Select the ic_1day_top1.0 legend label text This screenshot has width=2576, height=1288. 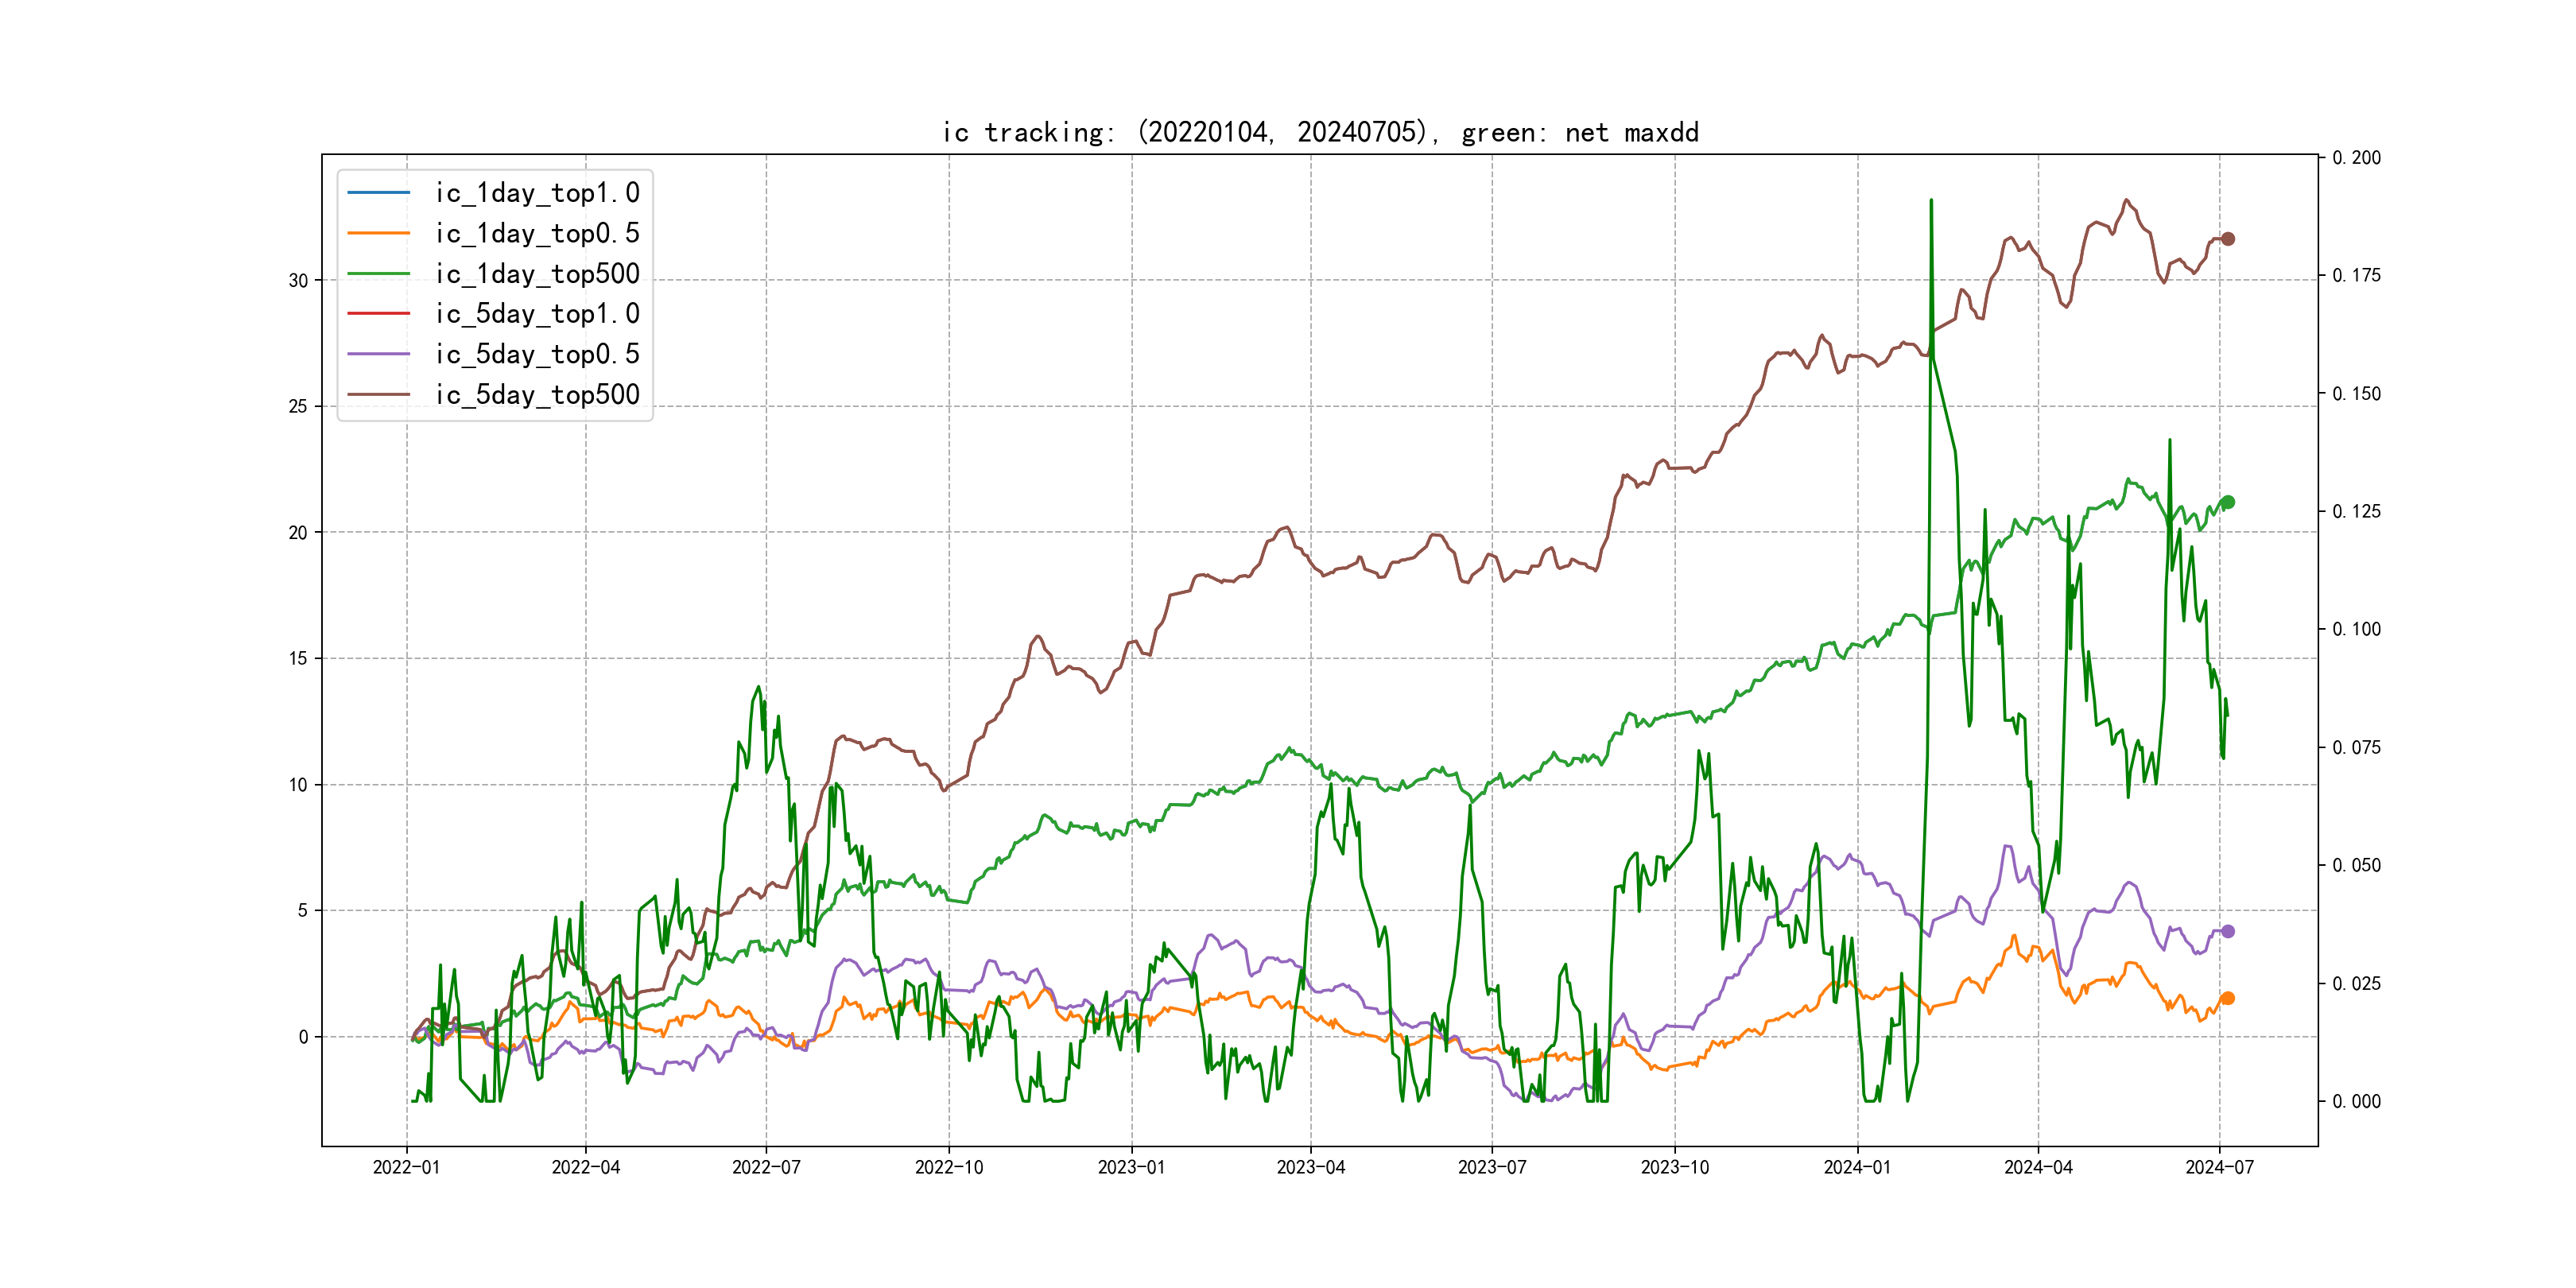pyautogui.click(x=537, y=192)
